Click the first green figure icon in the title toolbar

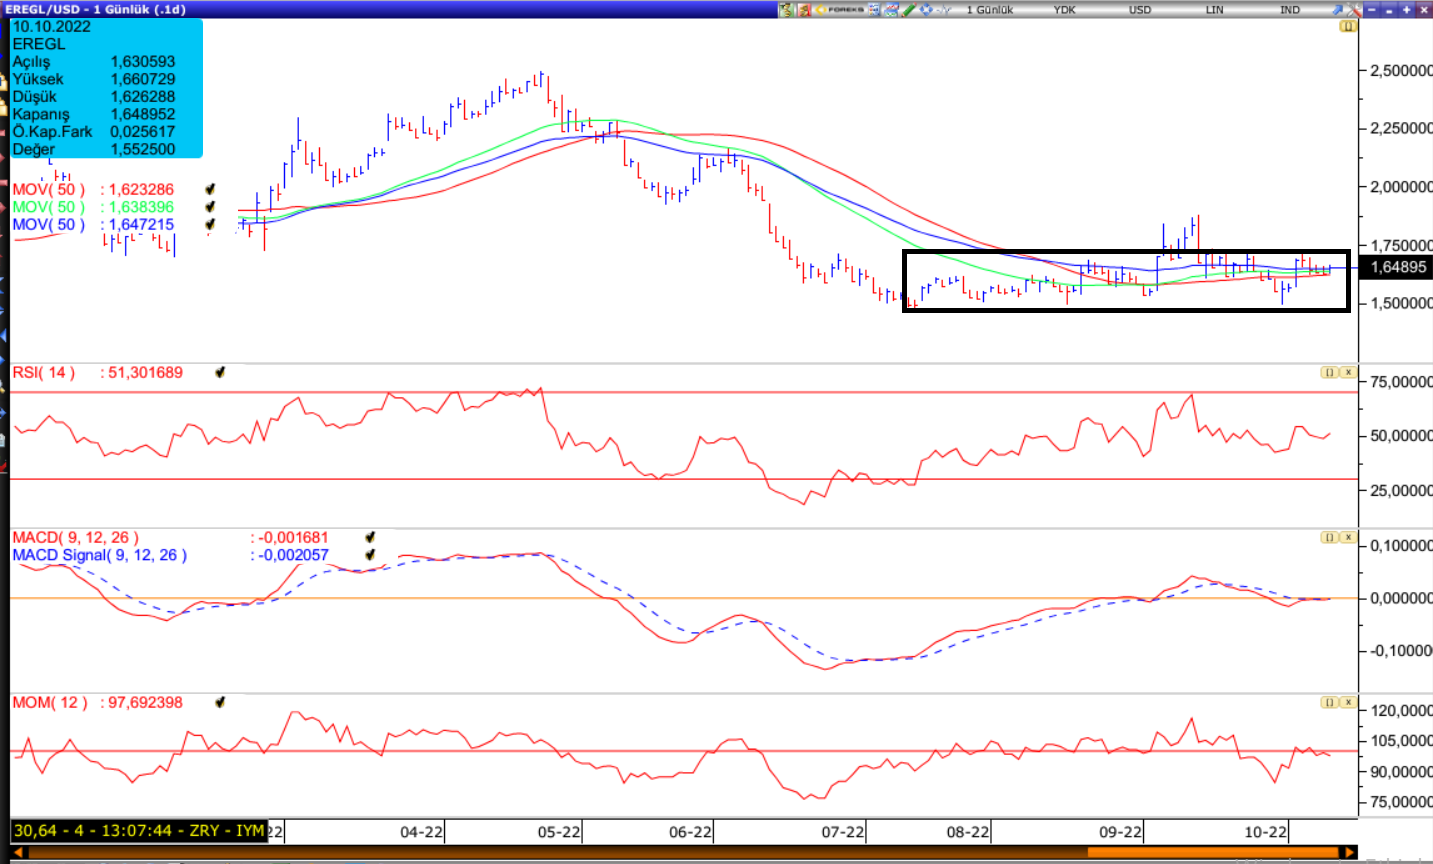click(786, 9)
